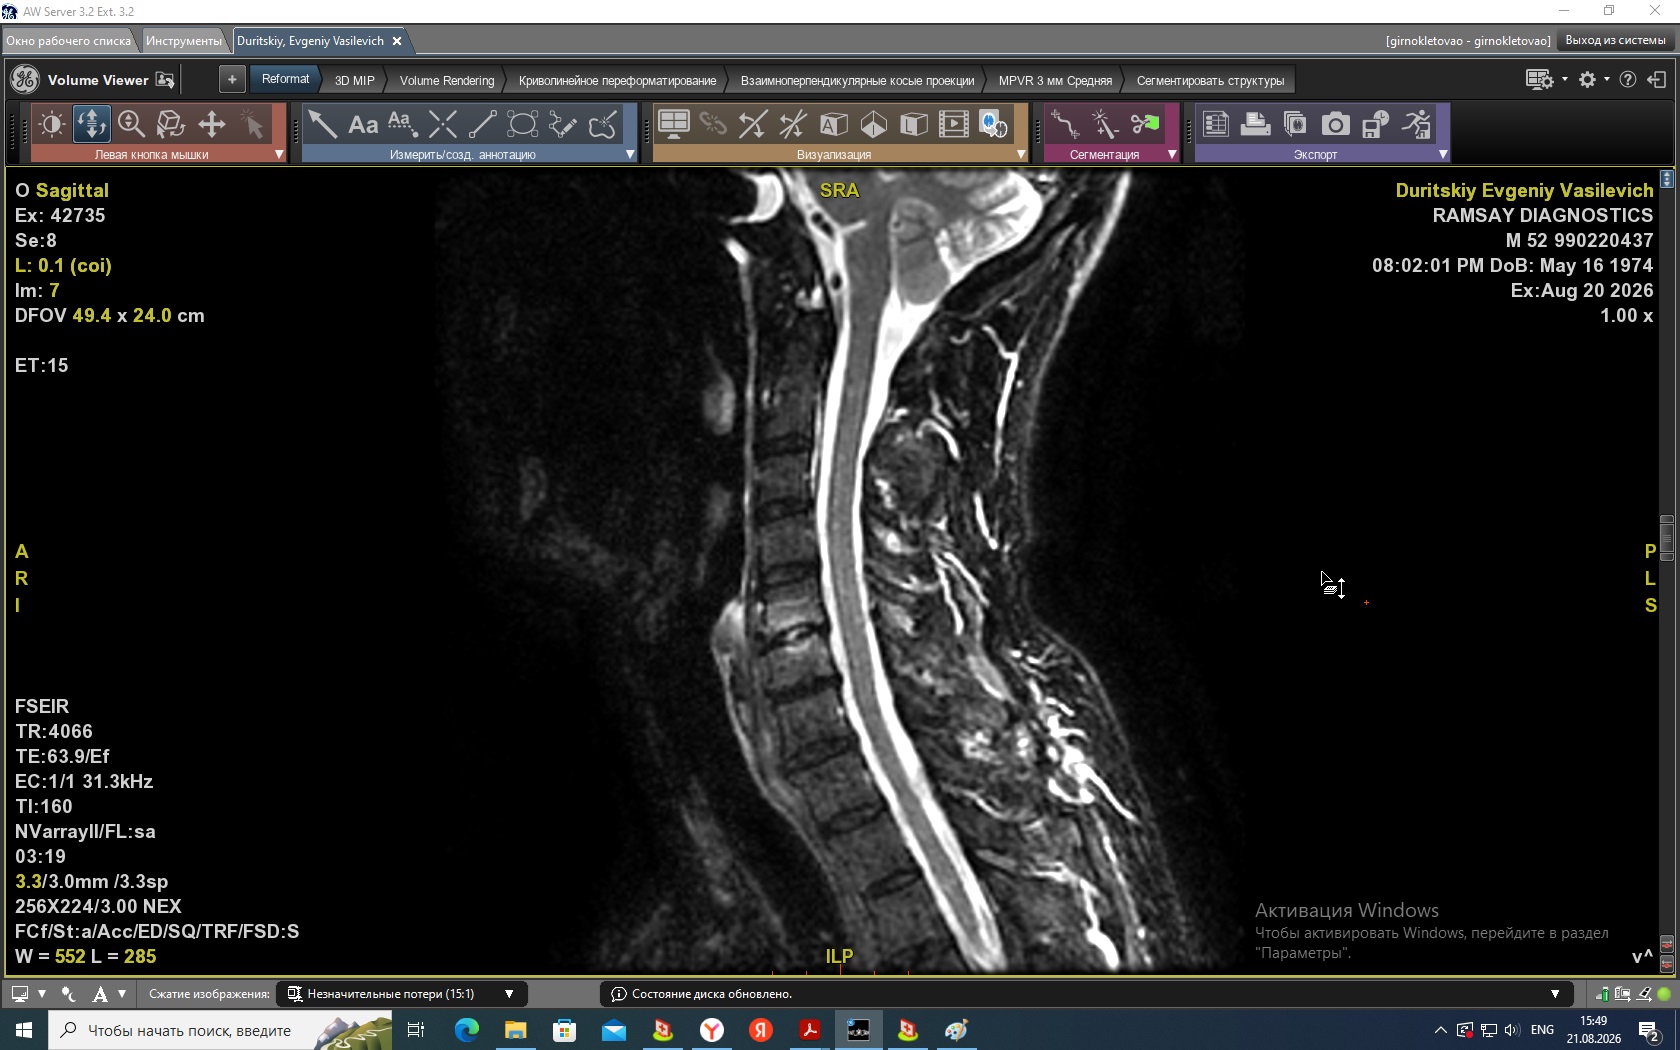Select the Aa text annotation tool

point(363,125)
